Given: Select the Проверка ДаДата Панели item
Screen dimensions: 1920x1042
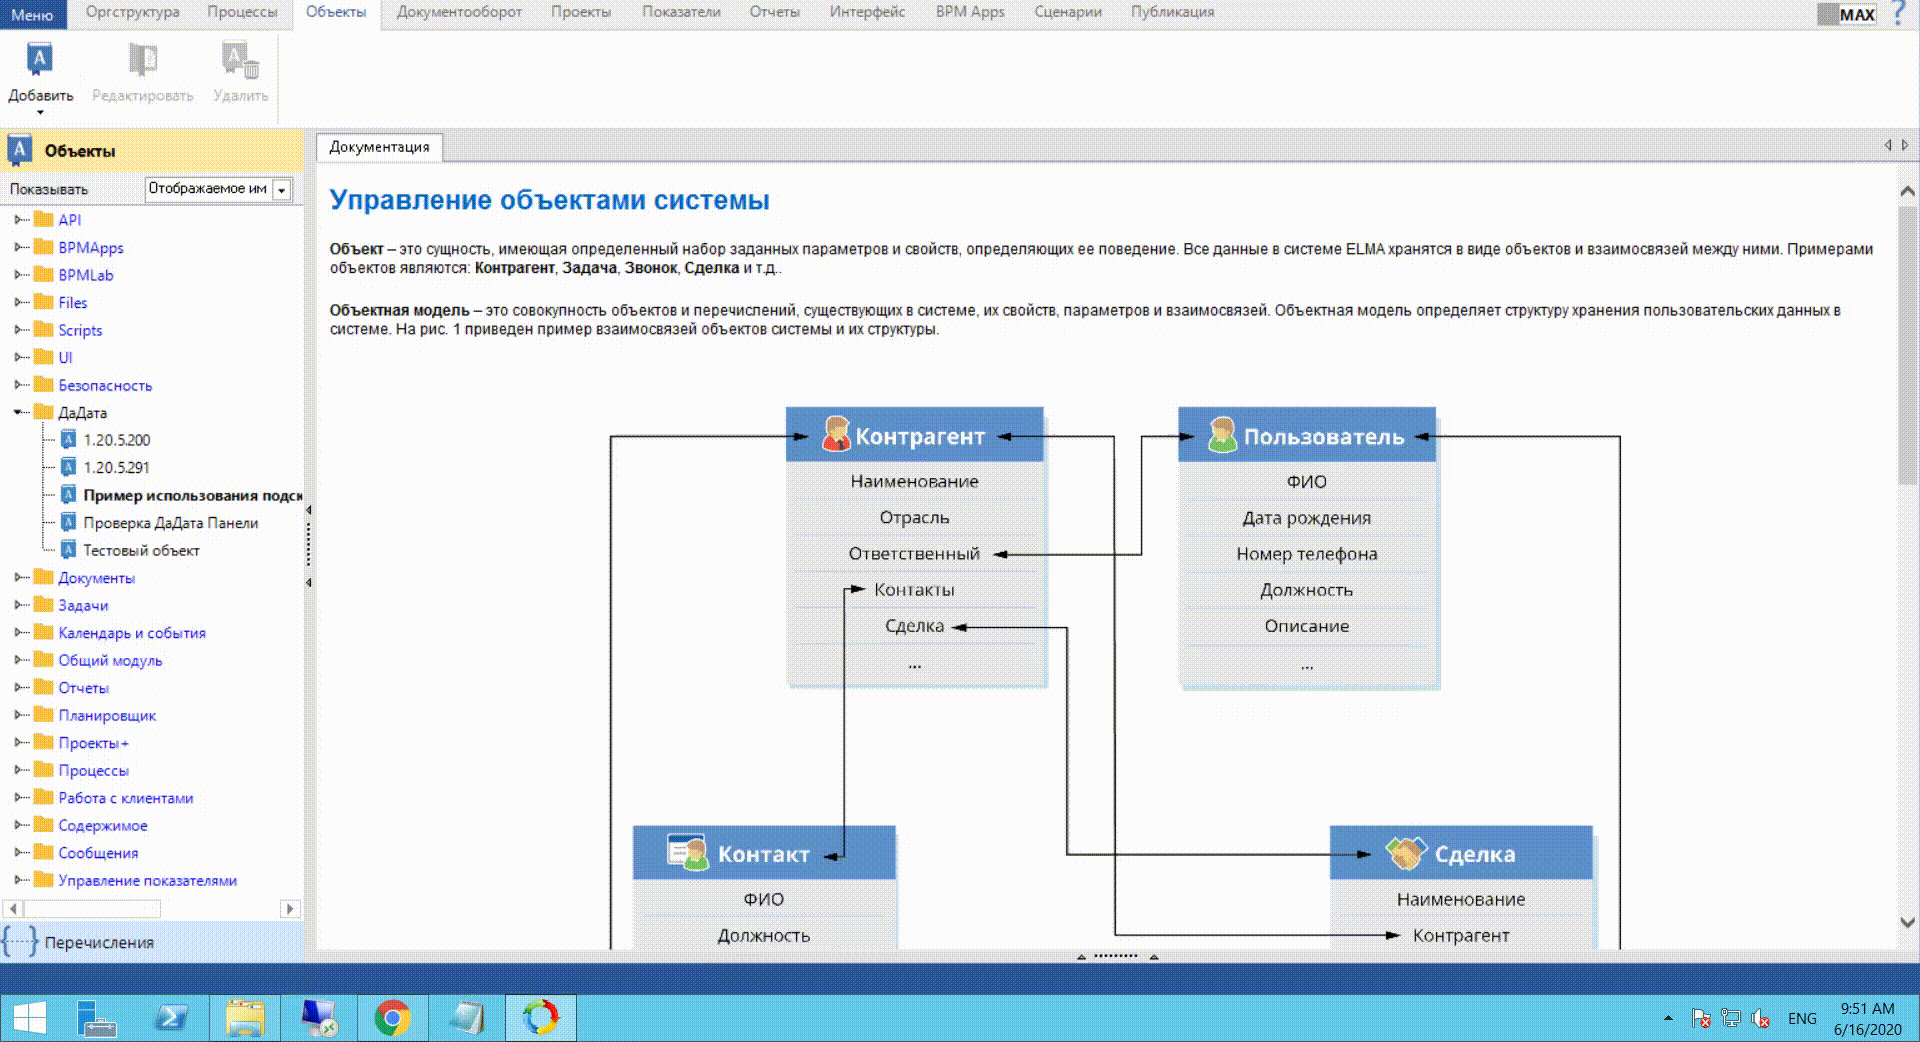Looking at the screenshot, I should [x=170, y=523].
